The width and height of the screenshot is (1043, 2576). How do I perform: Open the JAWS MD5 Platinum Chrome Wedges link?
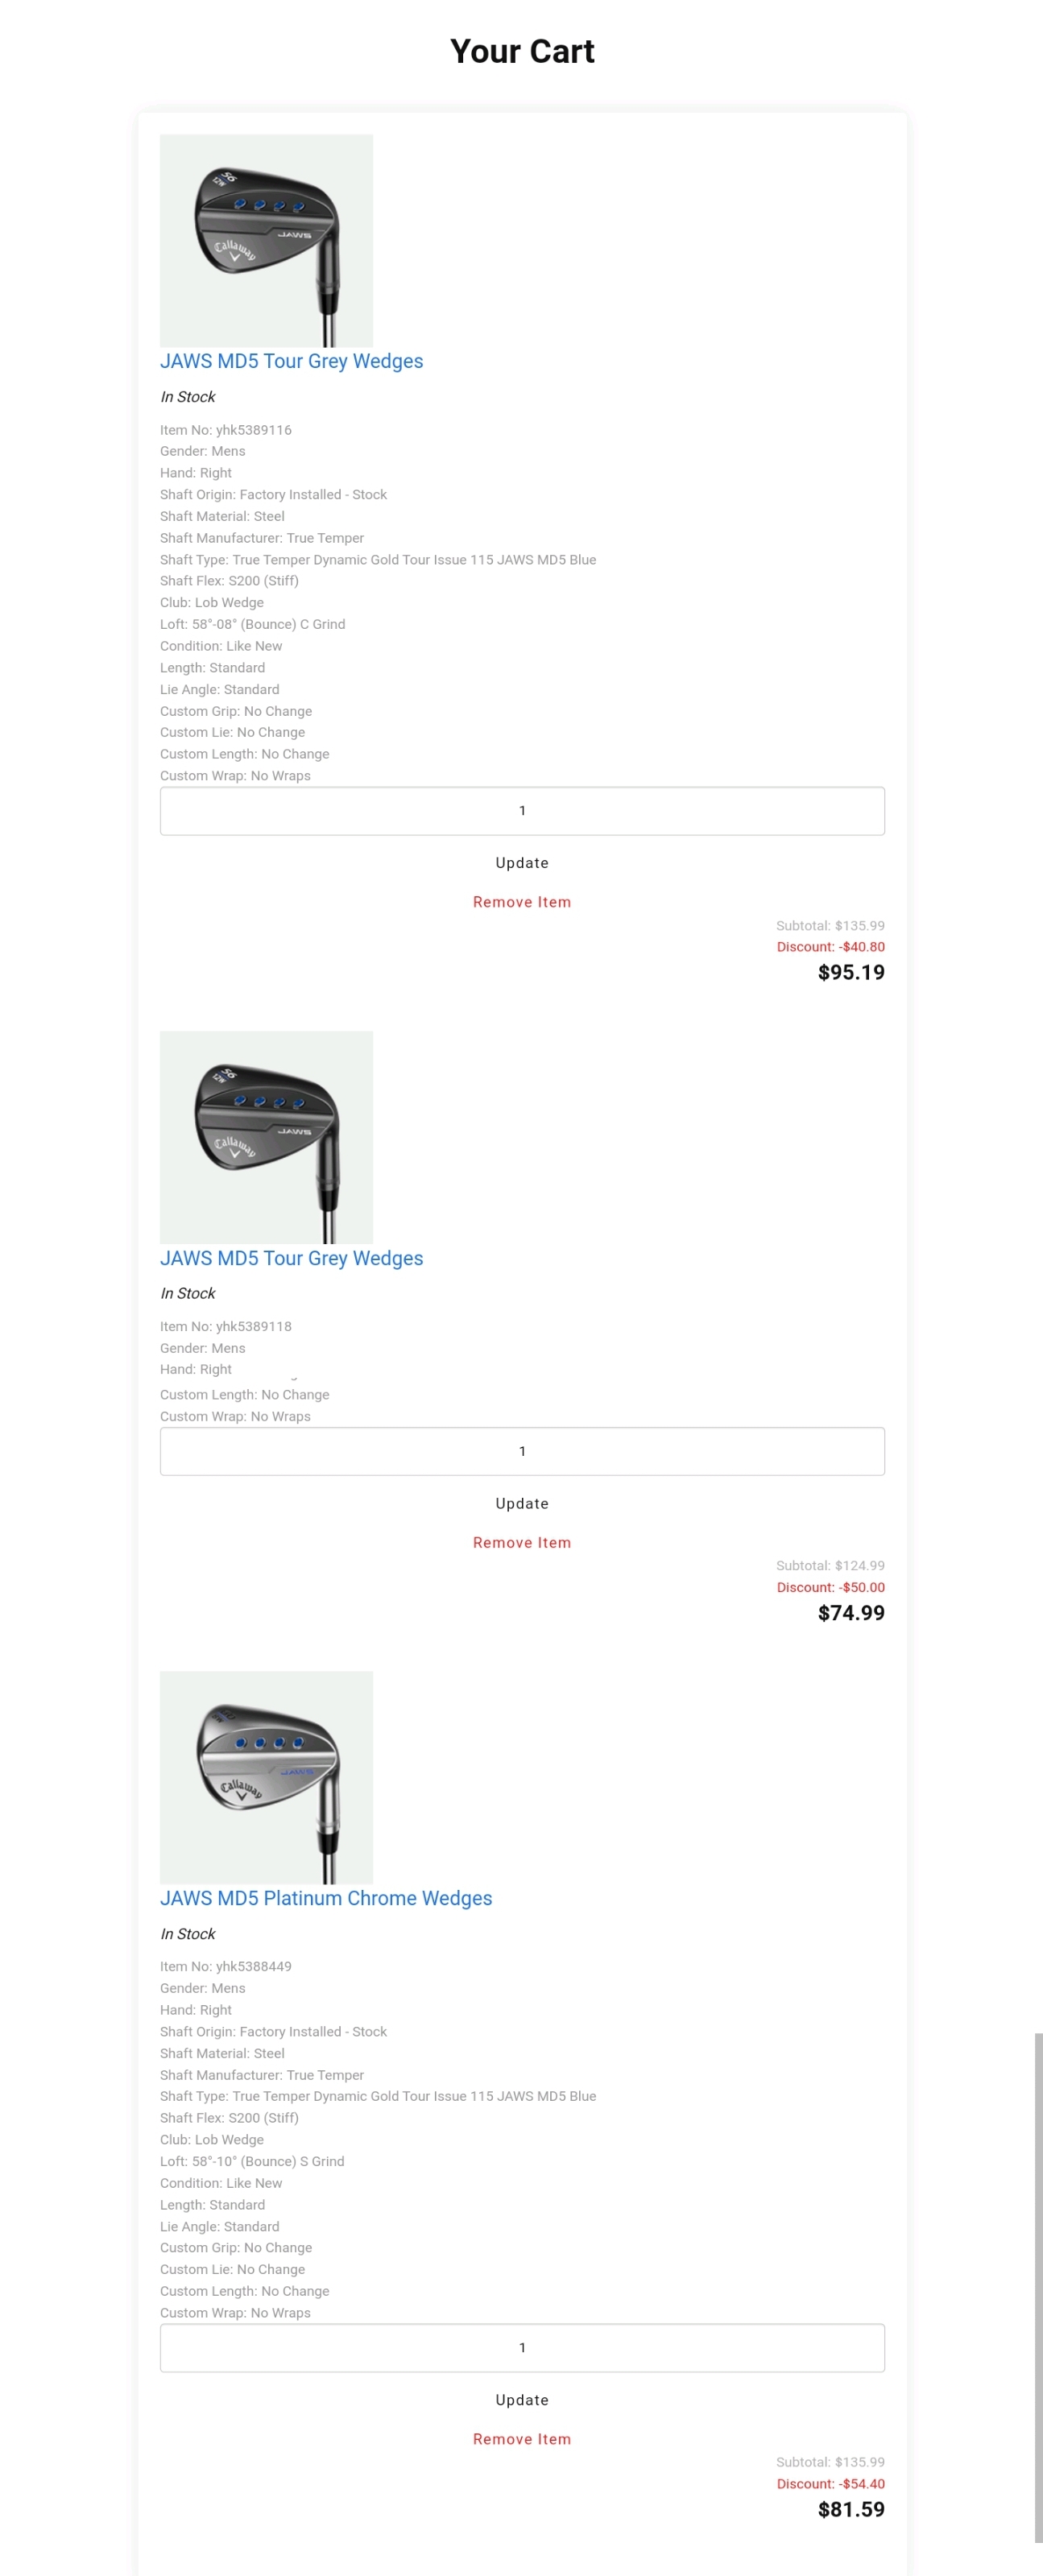click(x=326, y=1898)
